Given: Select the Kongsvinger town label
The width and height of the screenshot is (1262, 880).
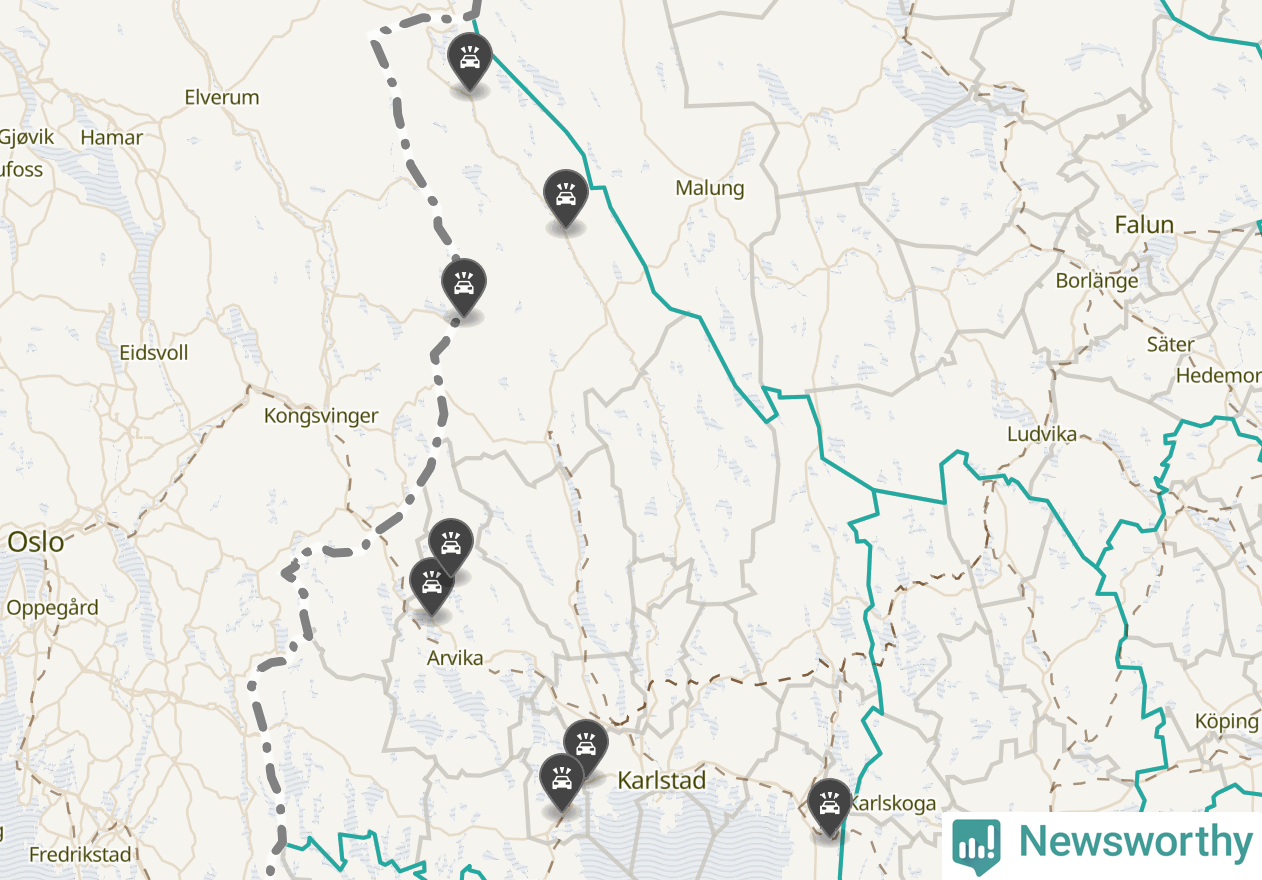Looking at the screenshot, I should point(321,416).
